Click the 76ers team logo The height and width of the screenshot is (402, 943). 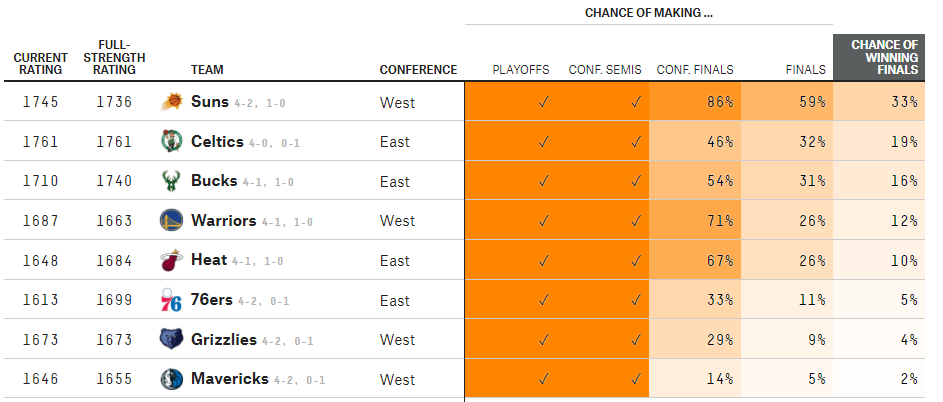[x=171, y=300]
